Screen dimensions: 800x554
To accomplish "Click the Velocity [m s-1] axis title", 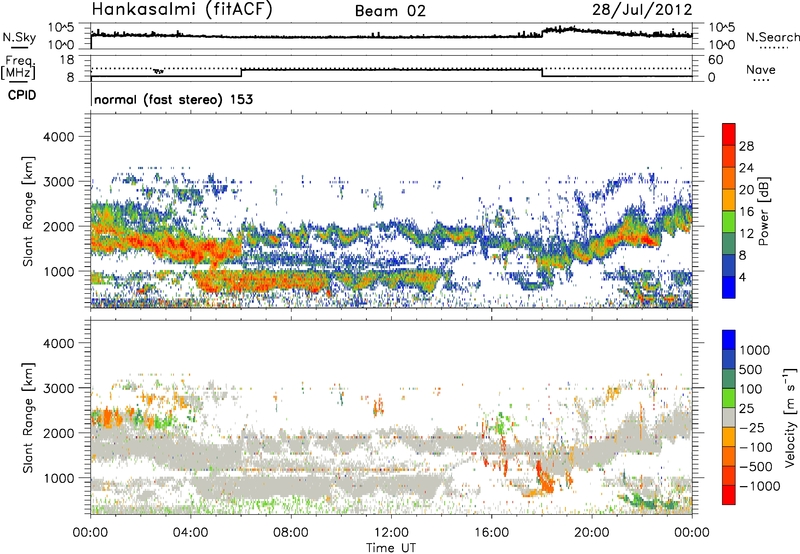I will (790, 417).
